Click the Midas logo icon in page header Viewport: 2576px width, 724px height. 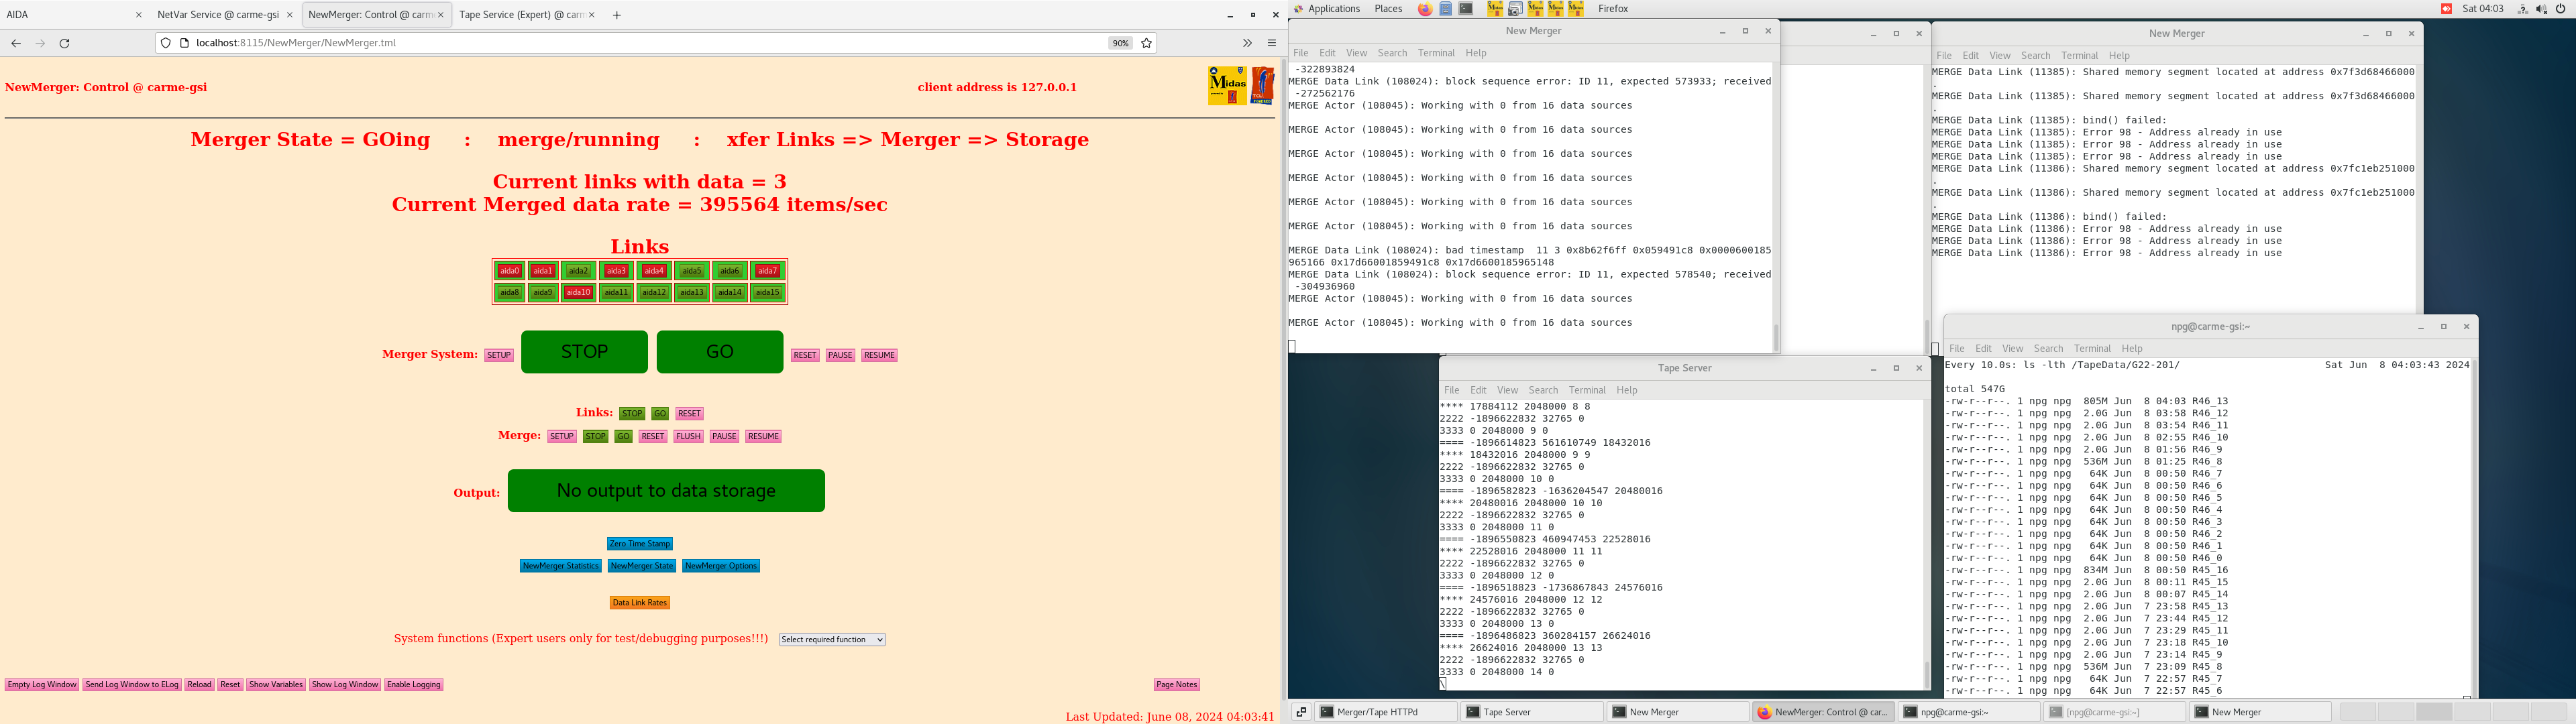tap(1226, 86)
